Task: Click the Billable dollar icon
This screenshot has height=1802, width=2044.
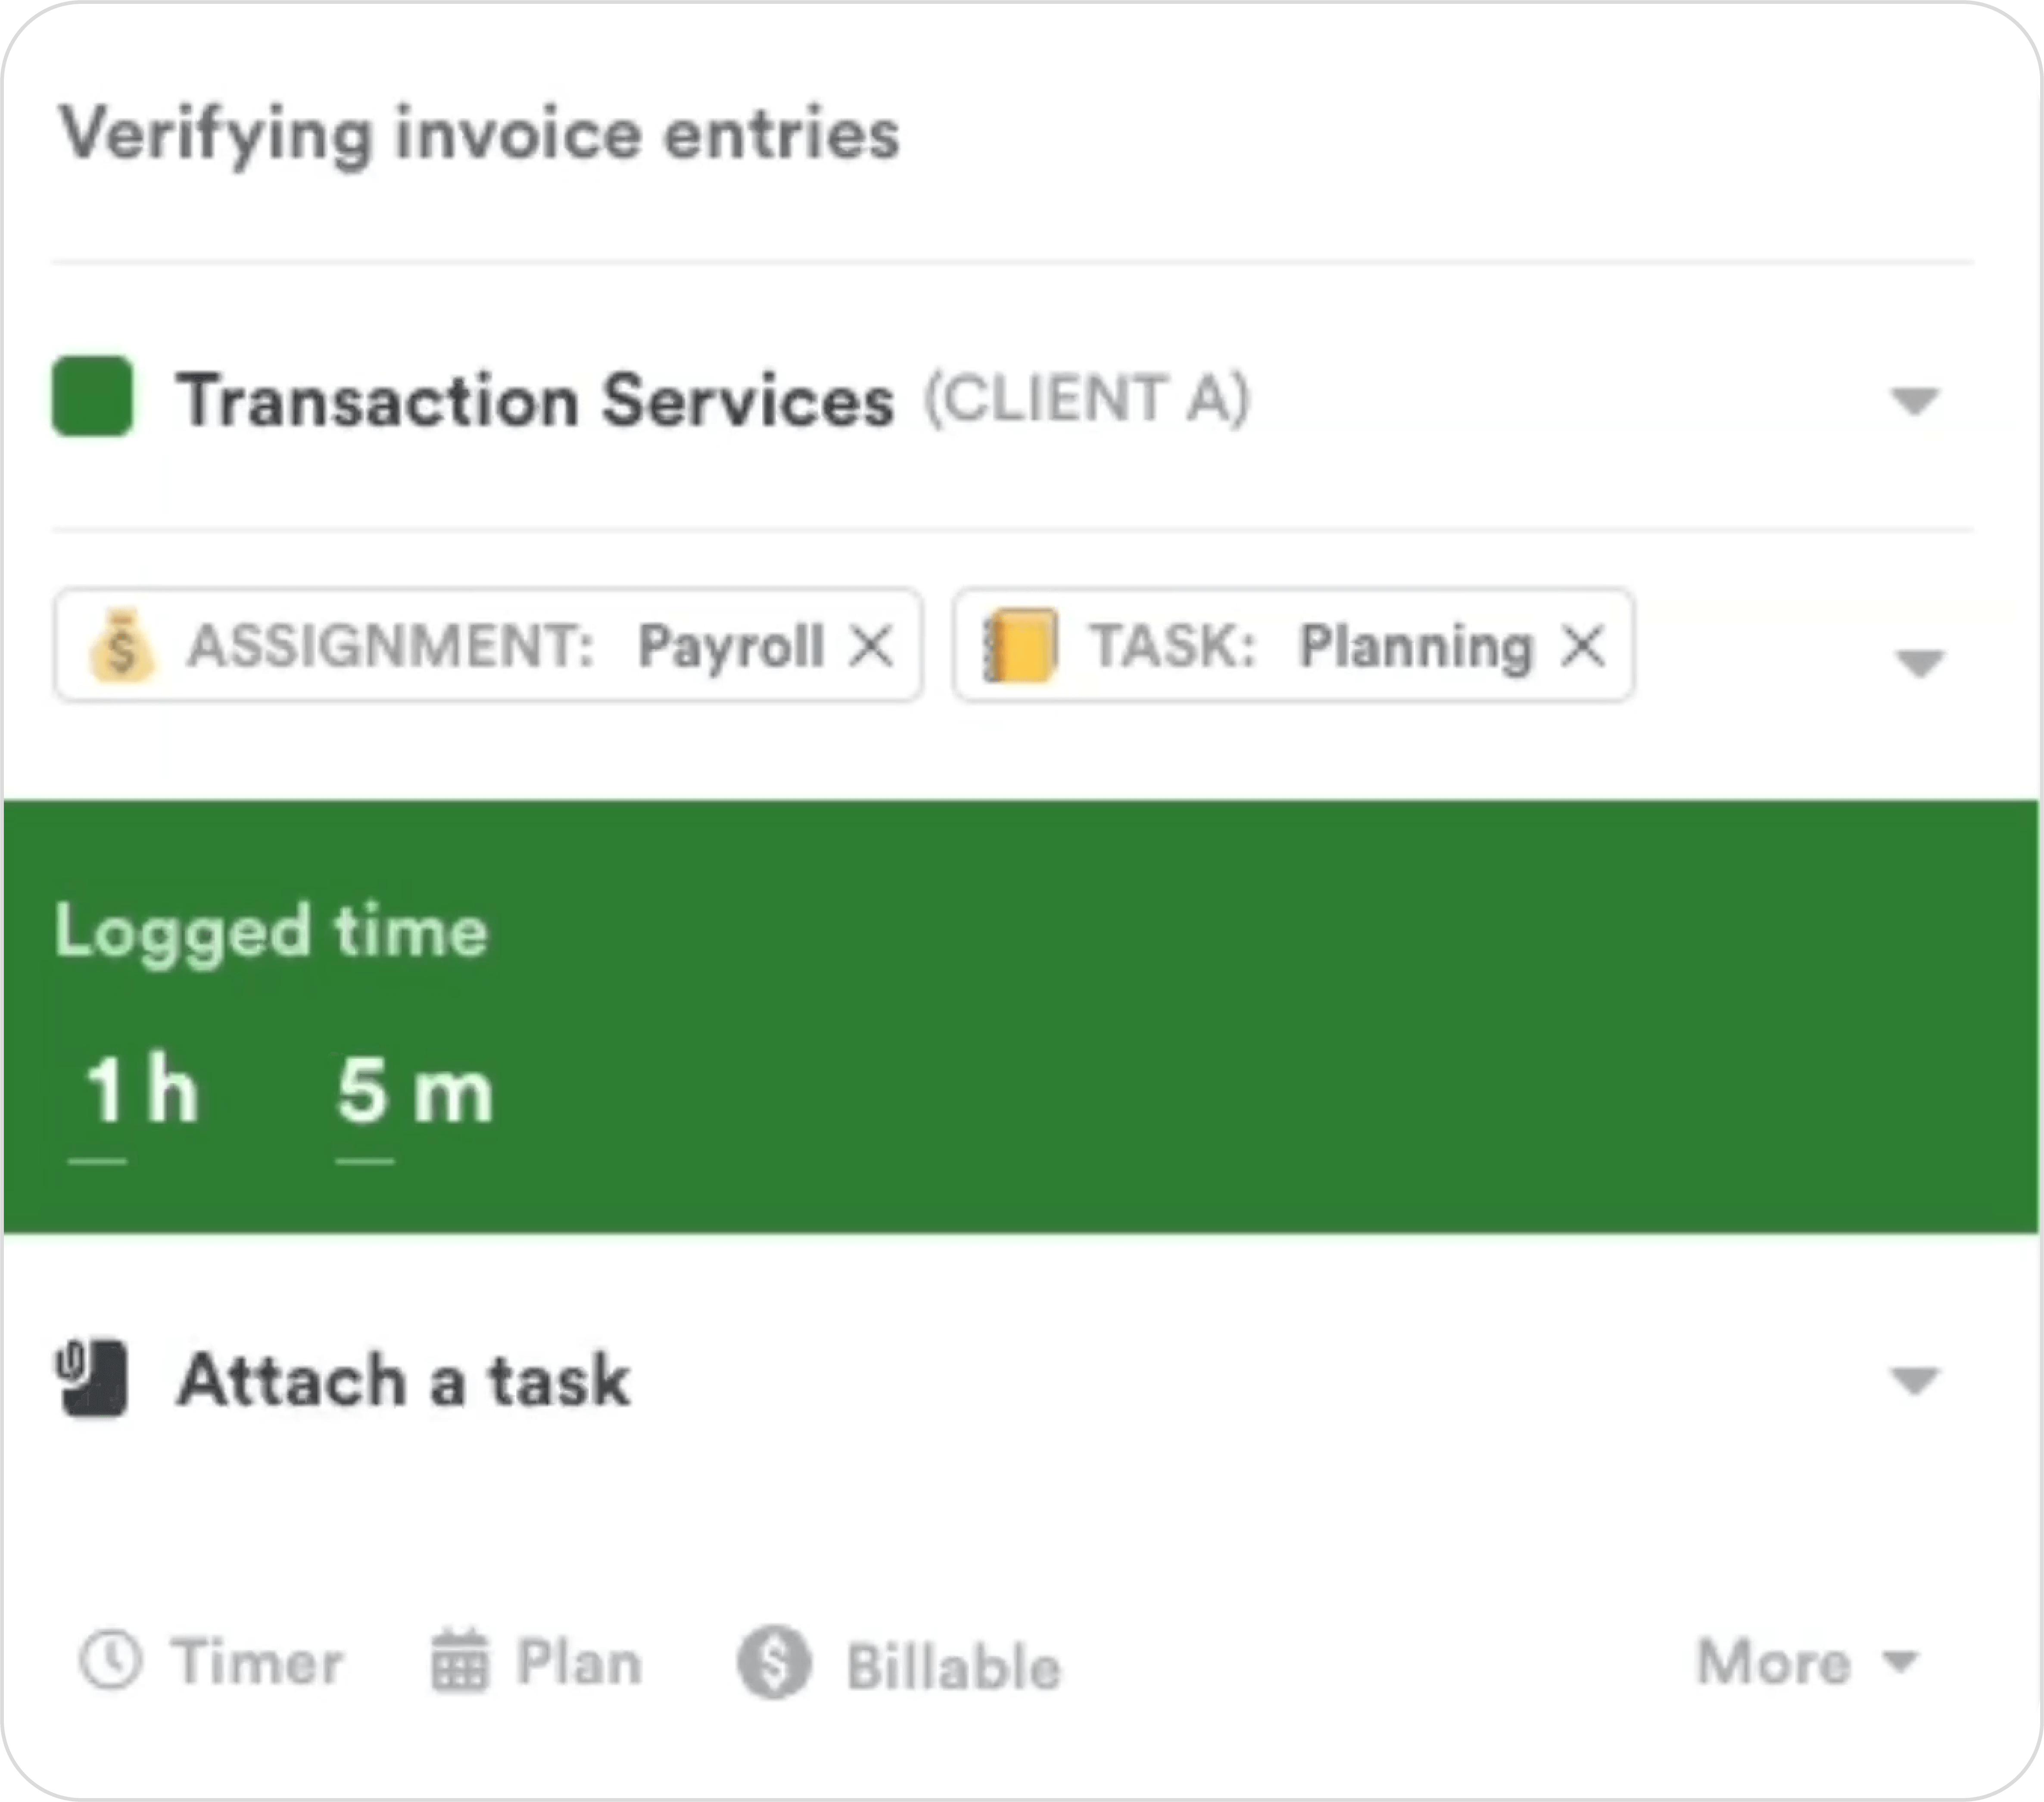Action: pos(774,1663)
